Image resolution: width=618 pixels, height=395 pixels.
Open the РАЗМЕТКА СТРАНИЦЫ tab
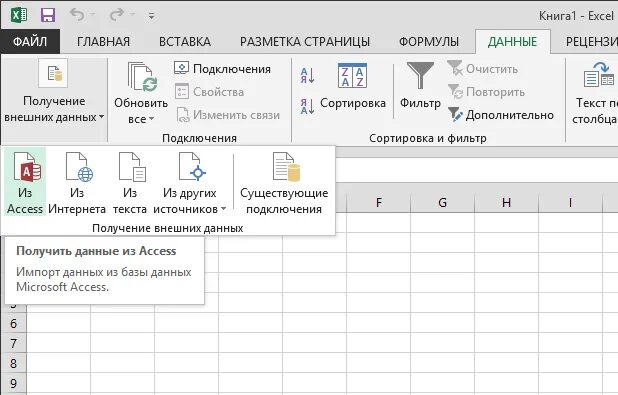pos(305,41)
